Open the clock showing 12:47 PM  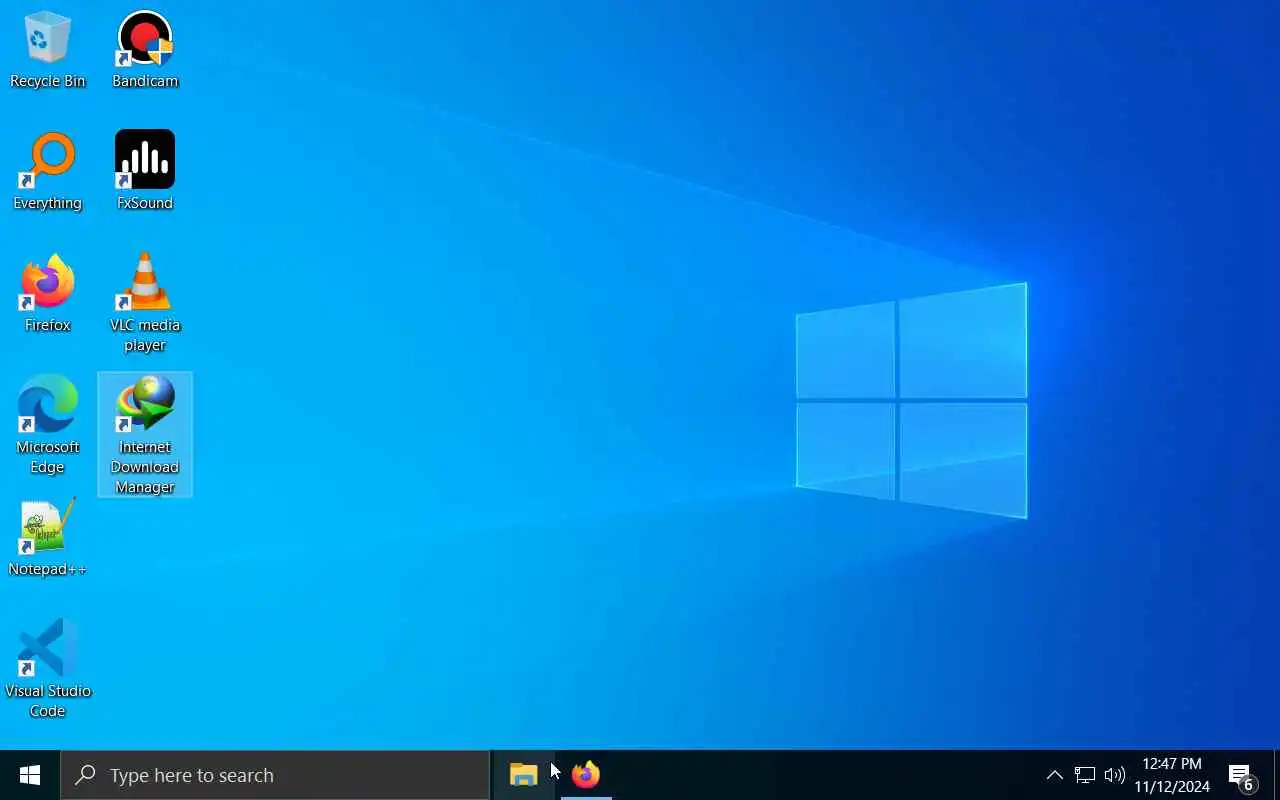1172,775
